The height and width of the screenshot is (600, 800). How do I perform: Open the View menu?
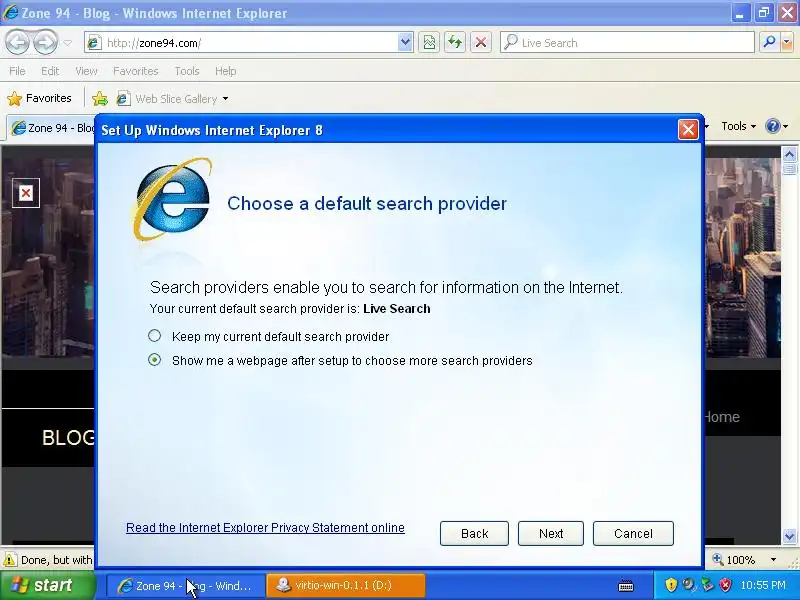[86, 71]
